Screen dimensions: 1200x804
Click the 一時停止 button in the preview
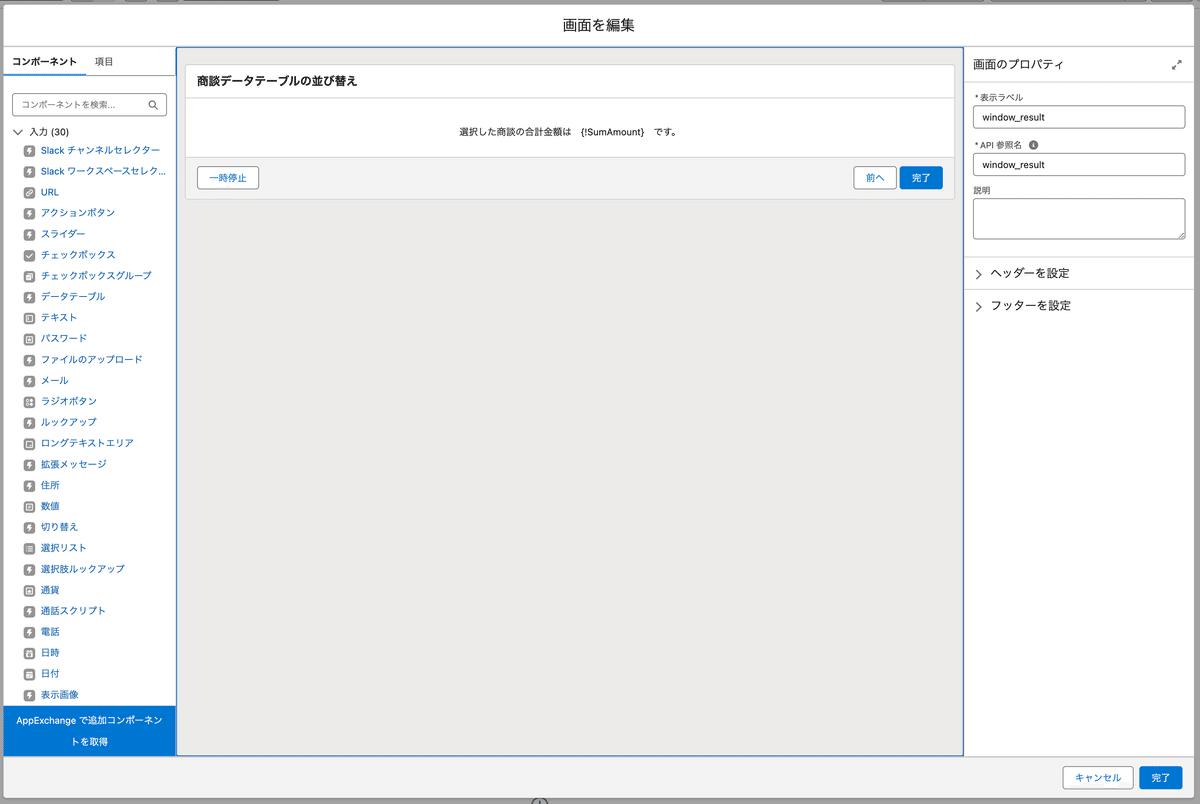coord(228,178)
